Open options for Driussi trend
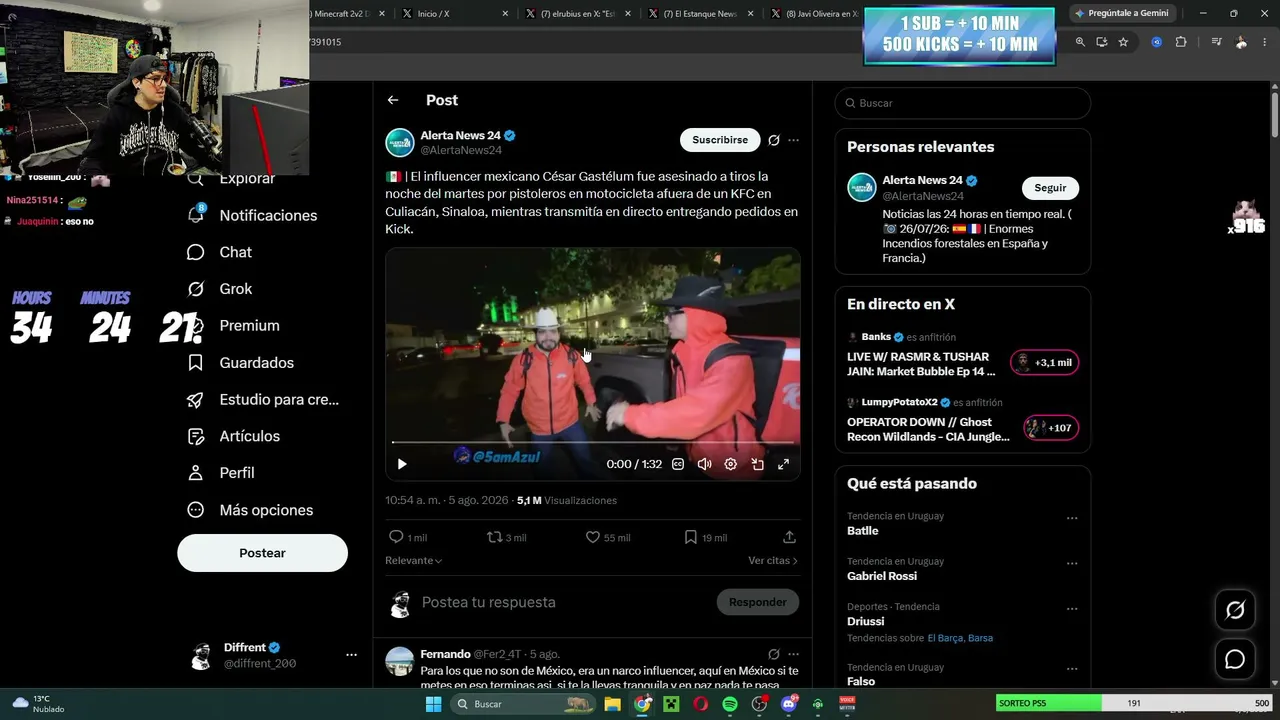This screenshot has height=720, width=1280. 1072,608
